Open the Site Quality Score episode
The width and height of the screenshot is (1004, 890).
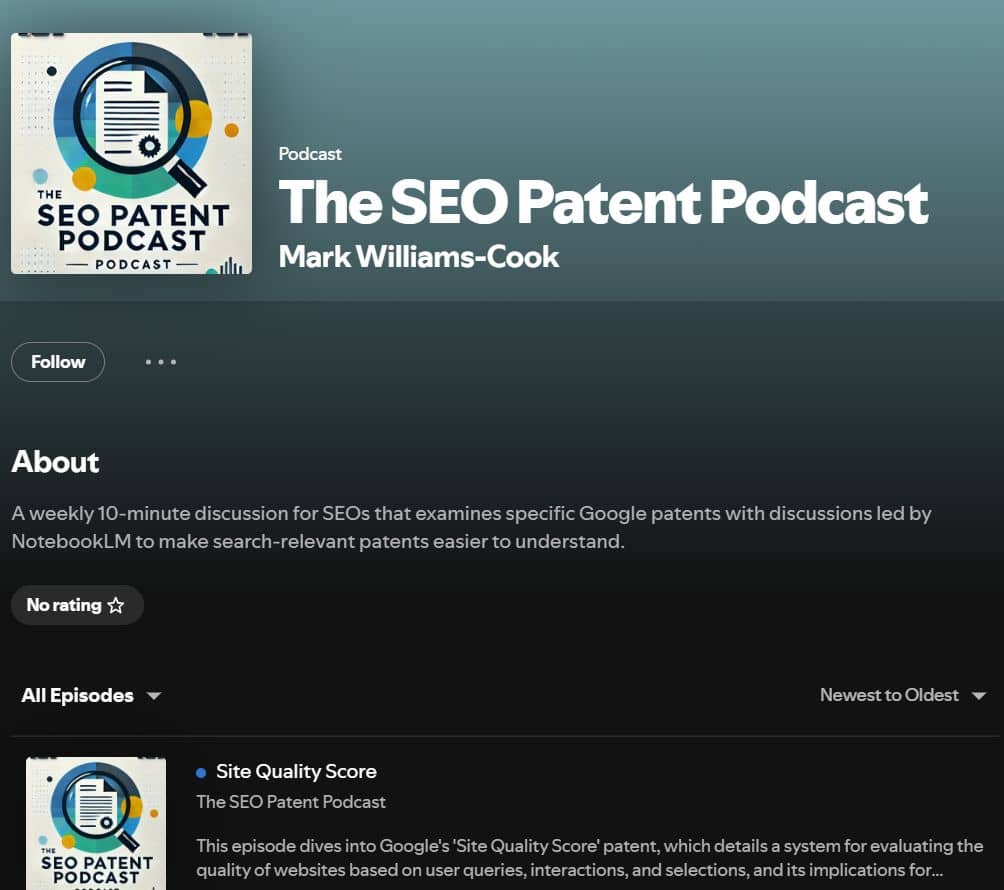[296, 772]
